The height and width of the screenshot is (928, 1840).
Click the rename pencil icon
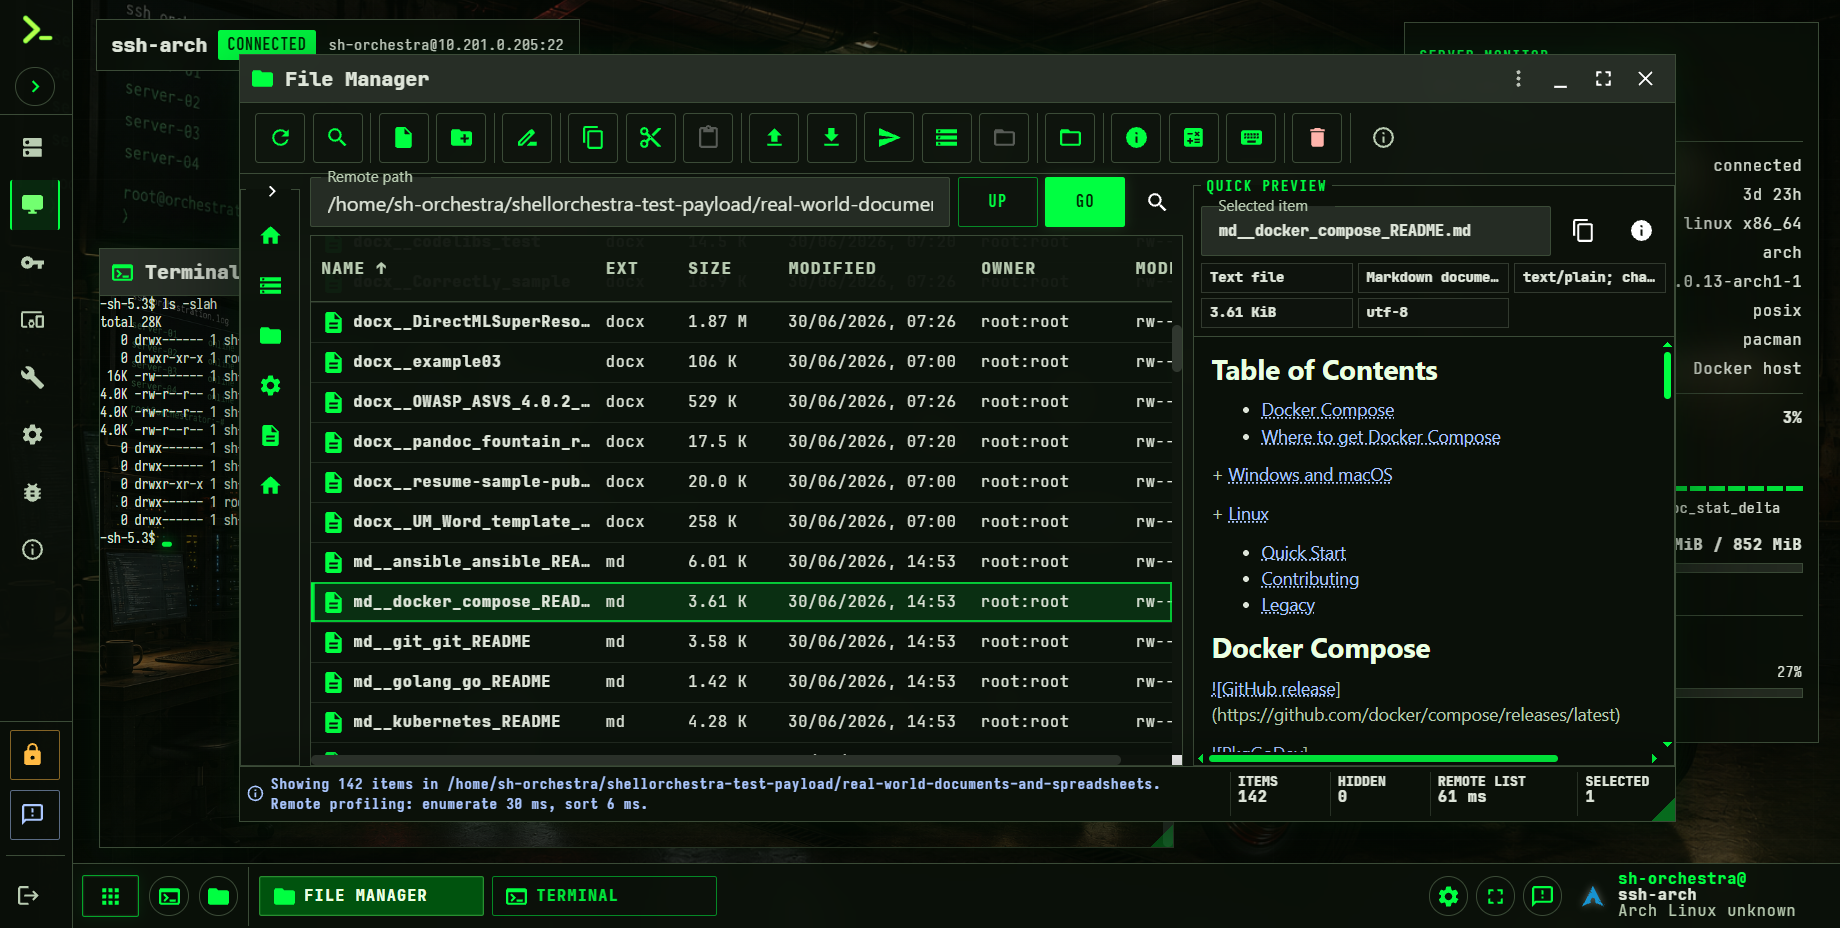coord(527,138)
